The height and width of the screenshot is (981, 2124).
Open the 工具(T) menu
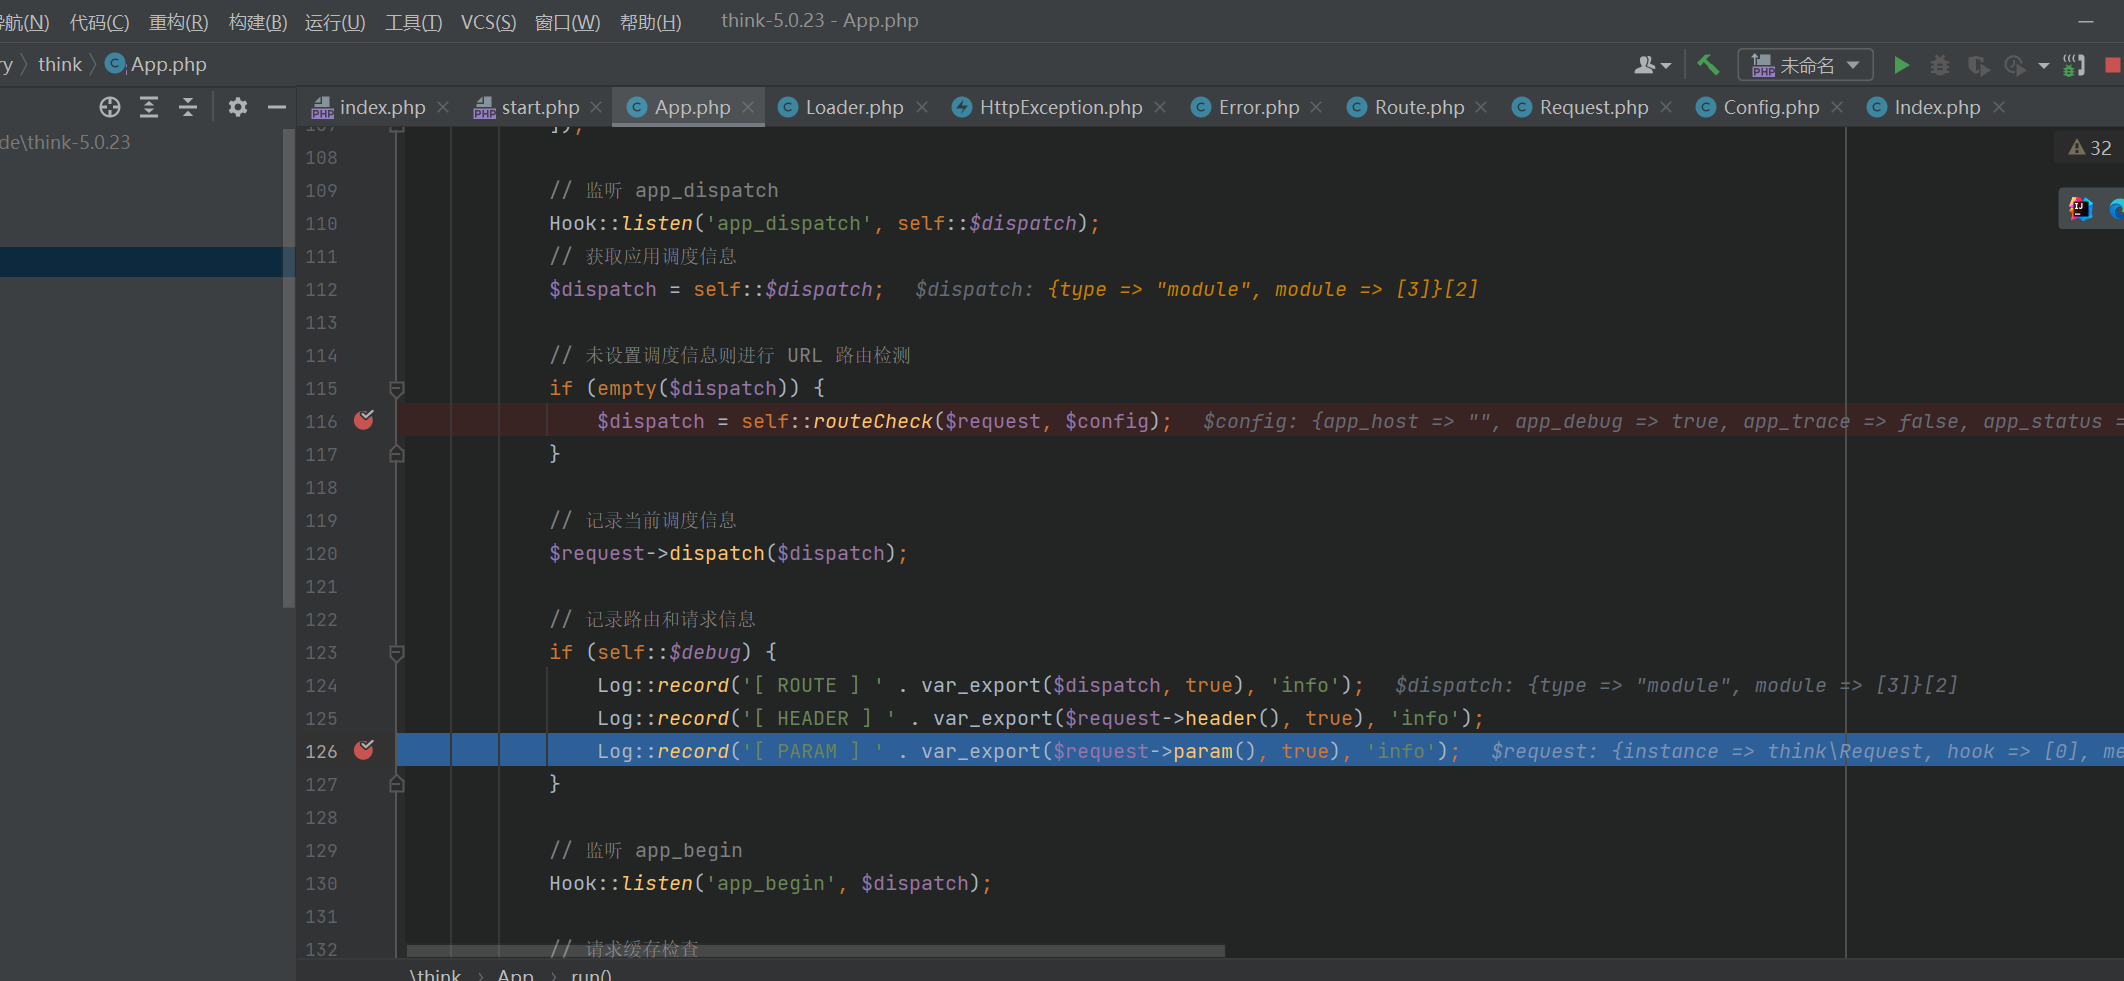tap(414, 22)
